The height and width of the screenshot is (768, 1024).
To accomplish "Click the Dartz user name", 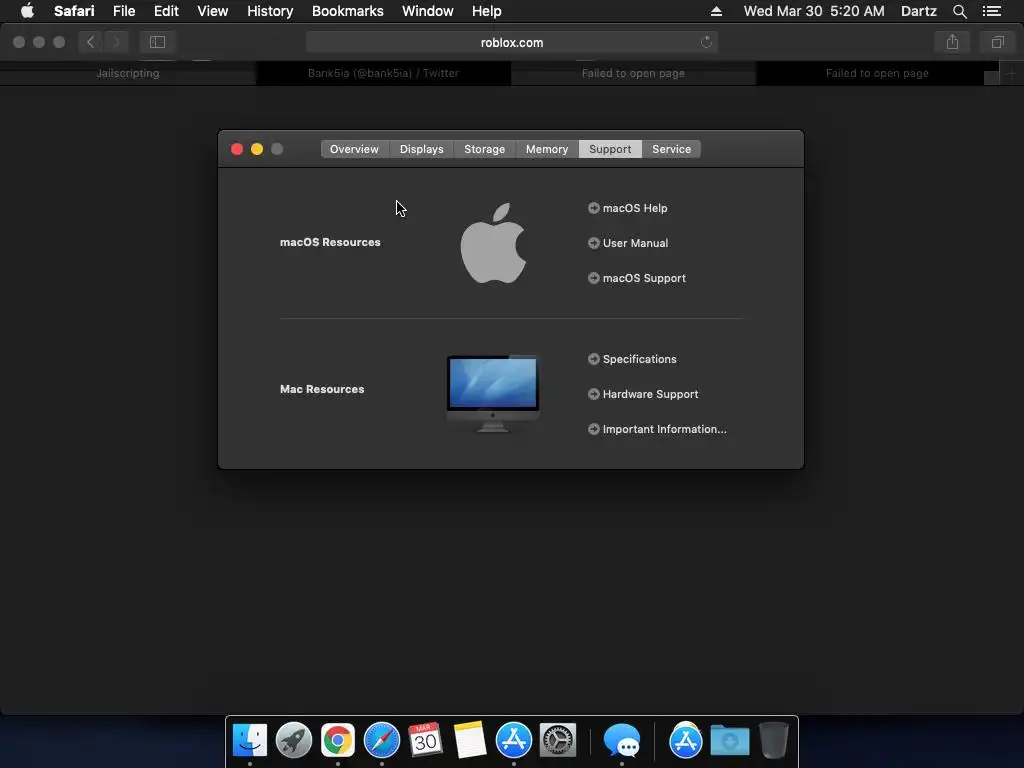I will pyautogui.click(x=918, y=11).
